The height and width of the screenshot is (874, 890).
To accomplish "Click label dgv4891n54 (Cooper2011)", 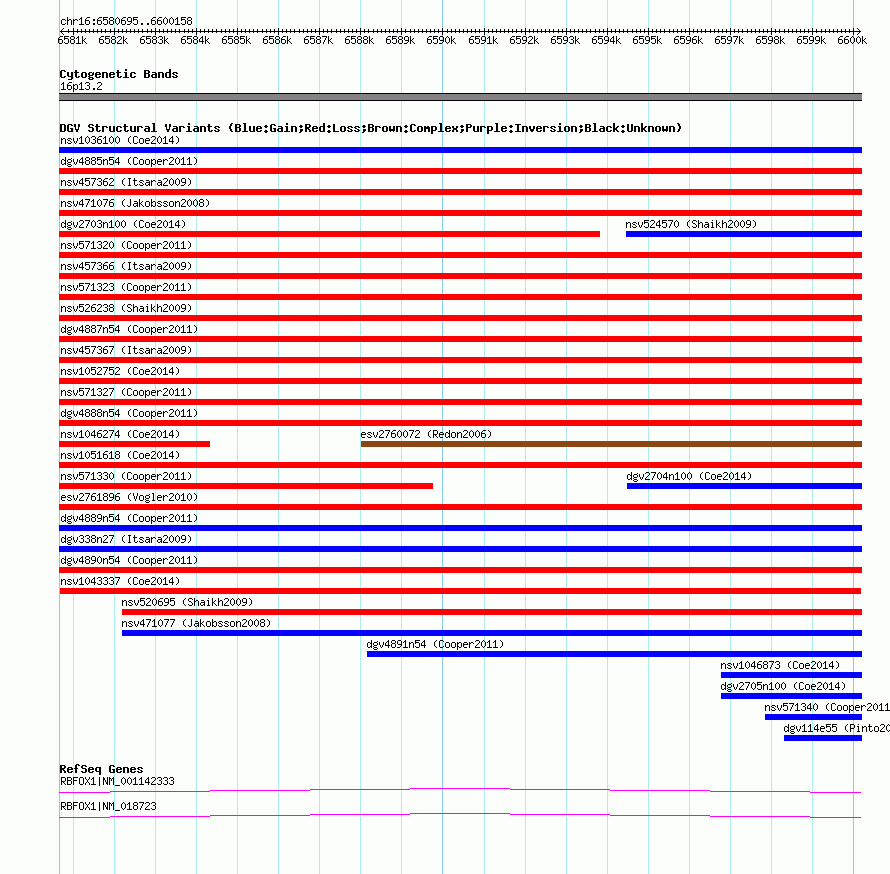I will pyautogui.click(x=435, y=644).
